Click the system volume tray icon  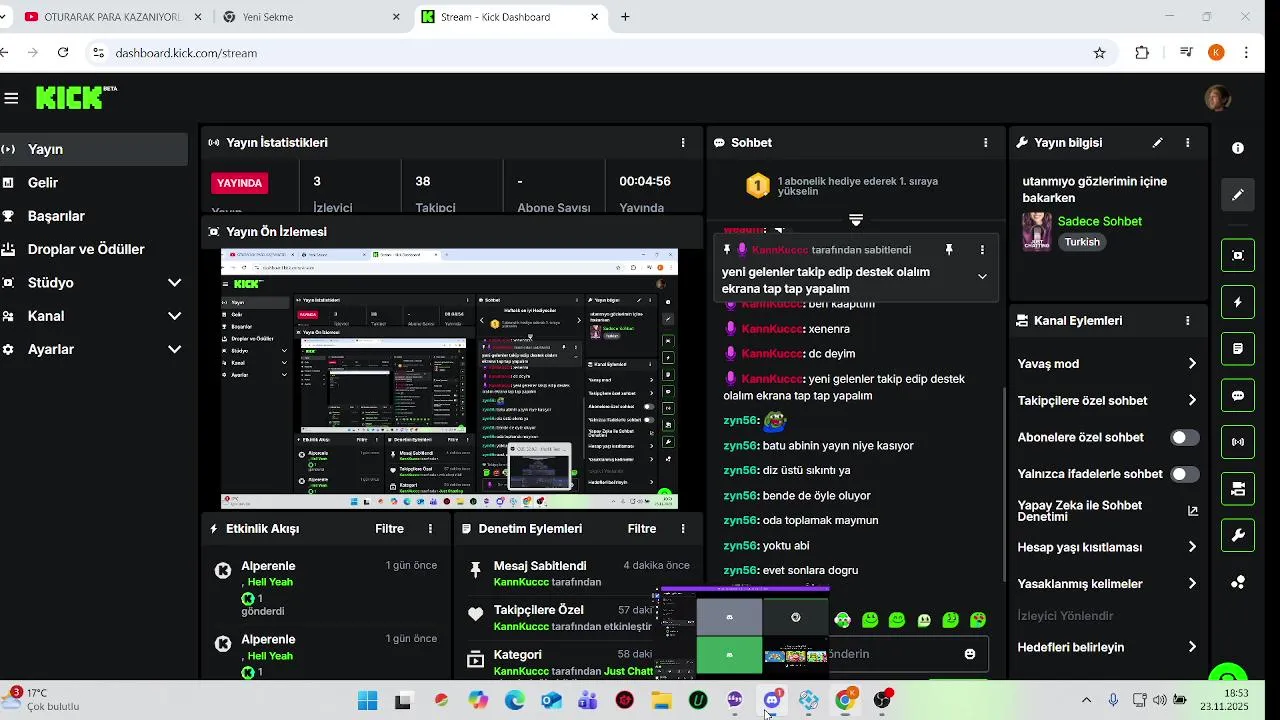pyautogui.click(x=1159, y=700)
